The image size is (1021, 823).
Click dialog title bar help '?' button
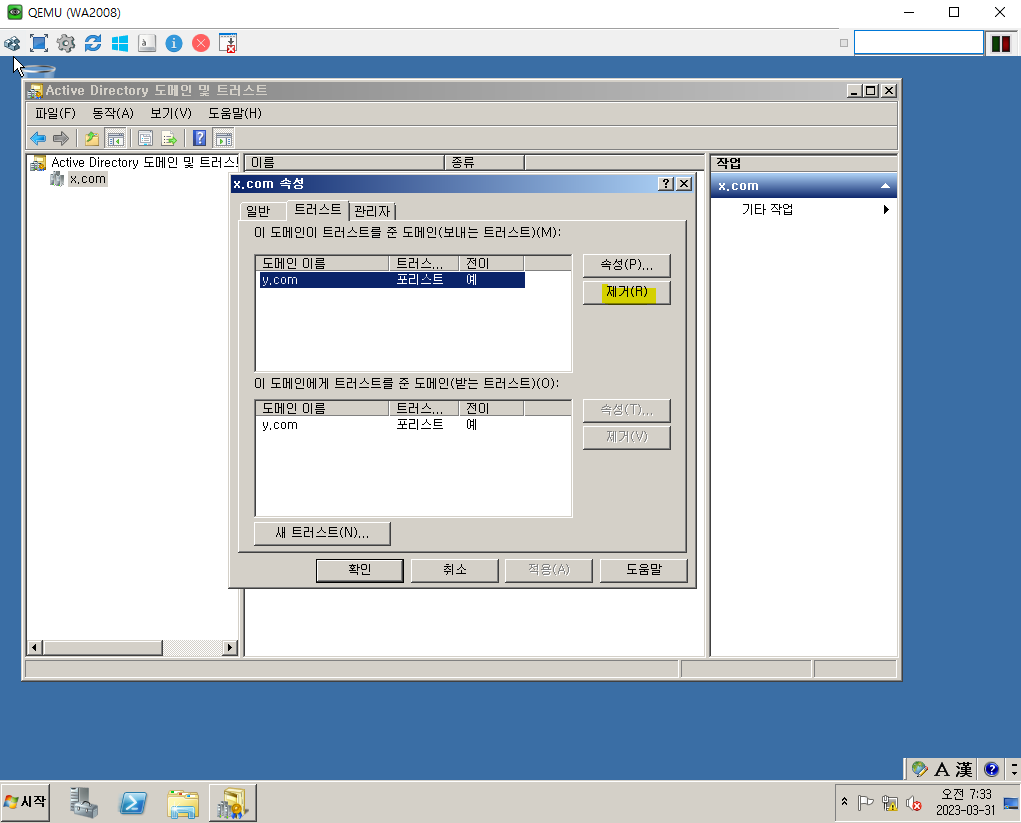[x=665, y=184]
